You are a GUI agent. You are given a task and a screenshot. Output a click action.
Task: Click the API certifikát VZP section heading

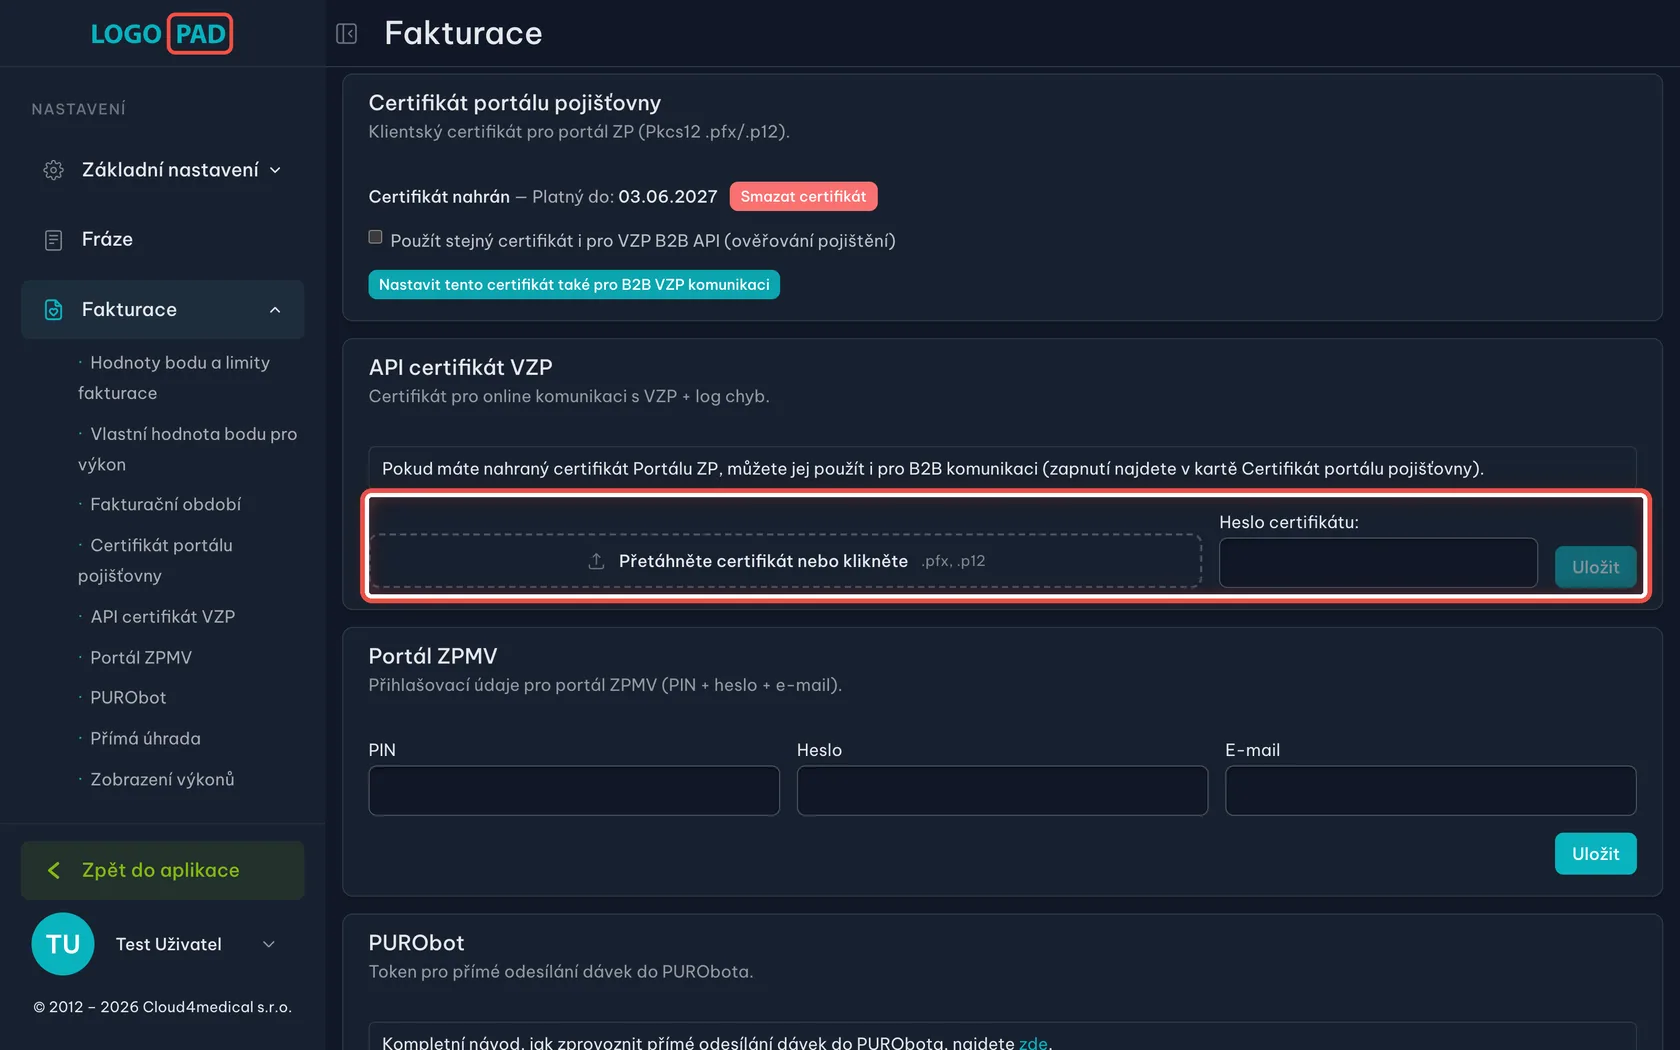(x=460, y=367)
